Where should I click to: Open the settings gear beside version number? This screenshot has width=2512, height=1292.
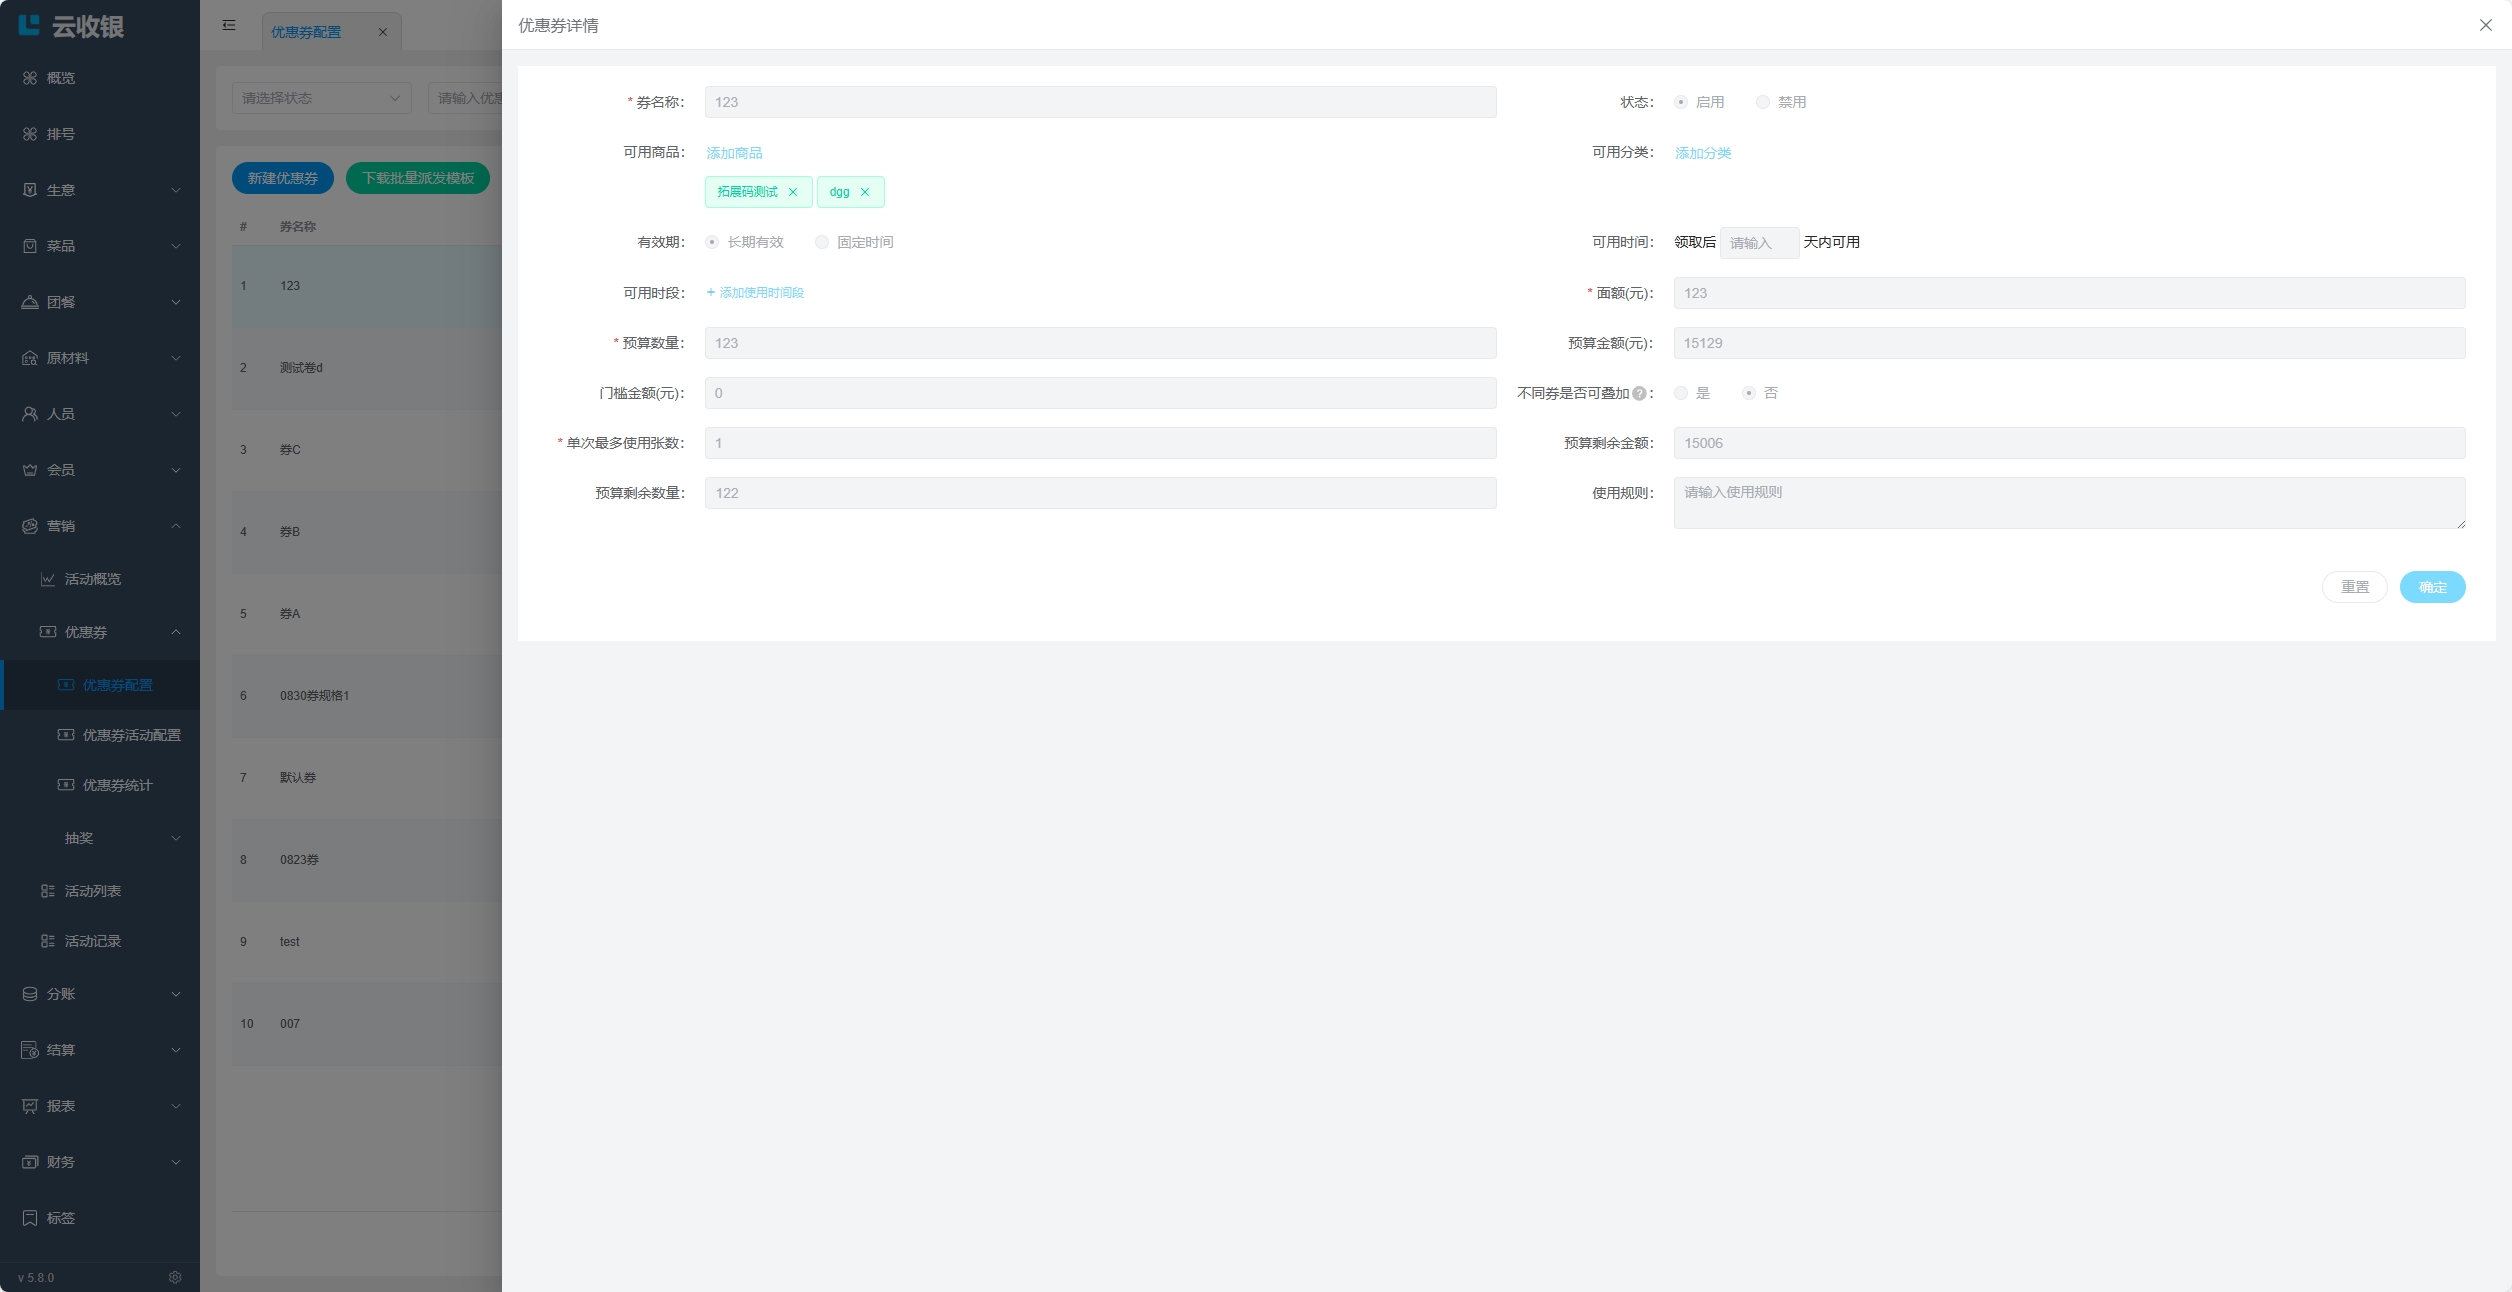coord(175,1277)
